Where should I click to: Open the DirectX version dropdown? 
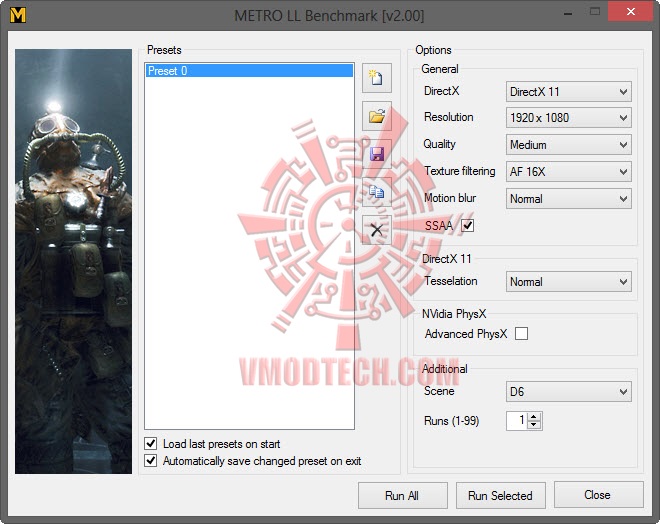pyautogui.click(x=568, y=92)
